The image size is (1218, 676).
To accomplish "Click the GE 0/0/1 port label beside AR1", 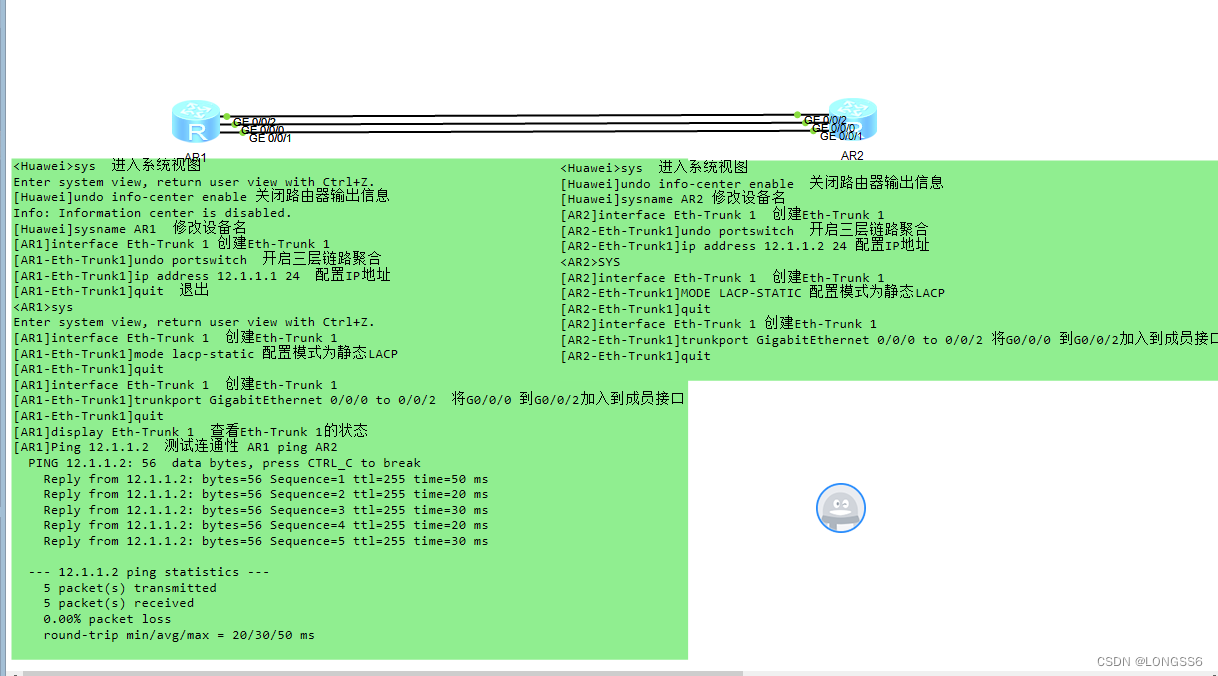I will point(270,138).
